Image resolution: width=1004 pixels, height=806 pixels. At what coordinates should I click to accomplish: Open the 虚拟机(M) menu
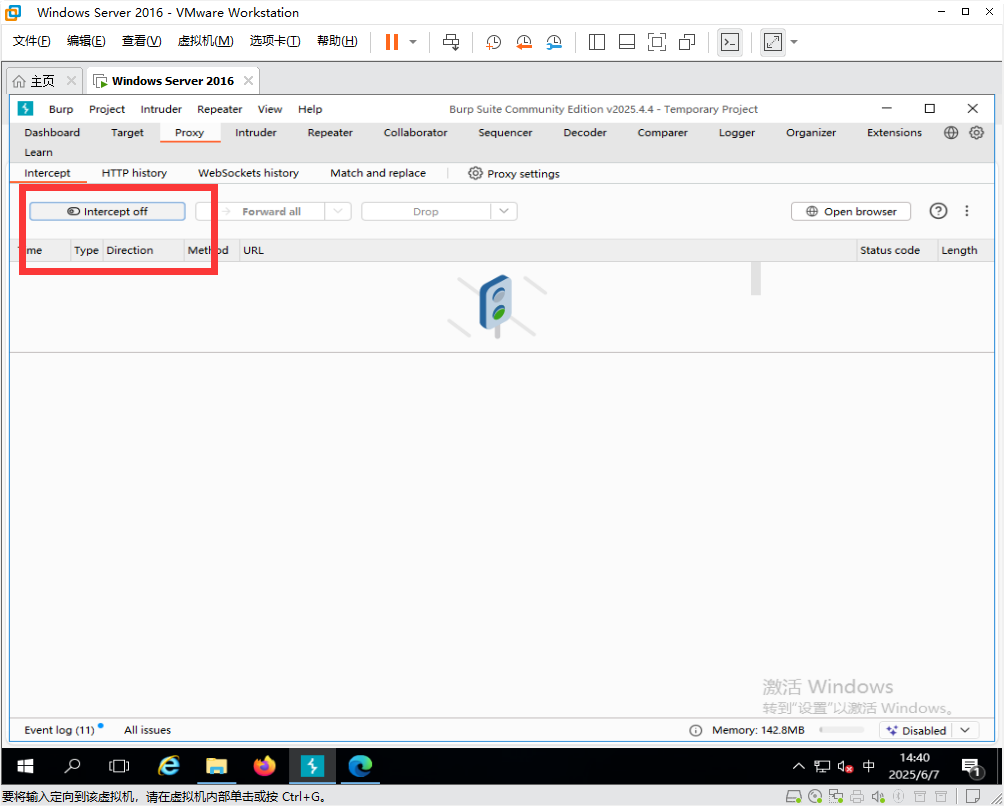[x=205, y=41]
